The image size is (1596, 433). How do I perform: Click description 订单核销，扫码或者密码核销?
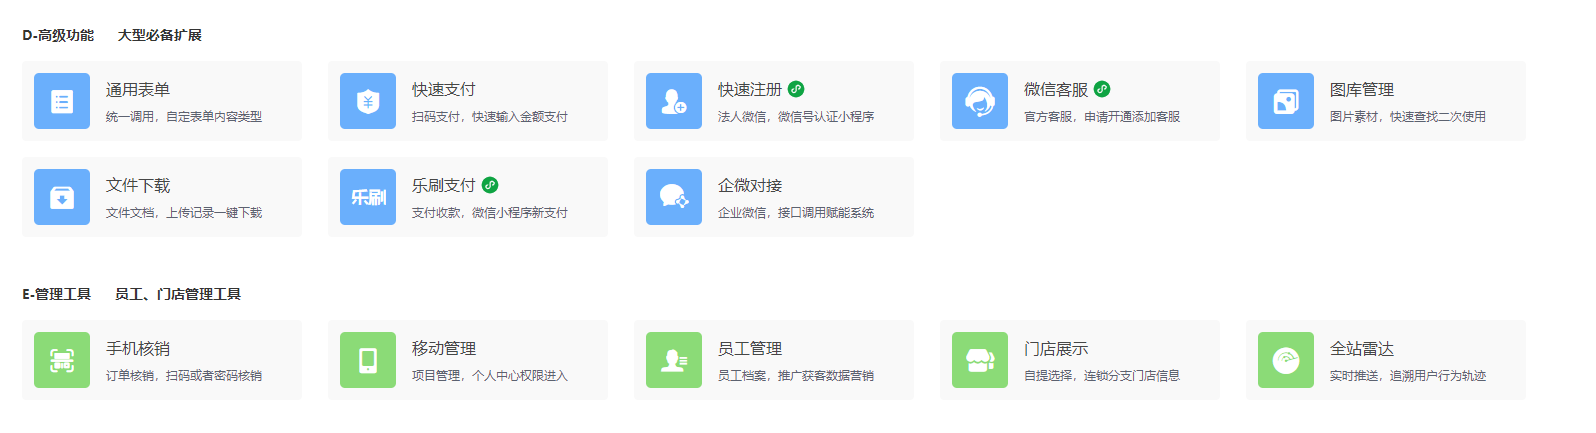coord(184,375)
